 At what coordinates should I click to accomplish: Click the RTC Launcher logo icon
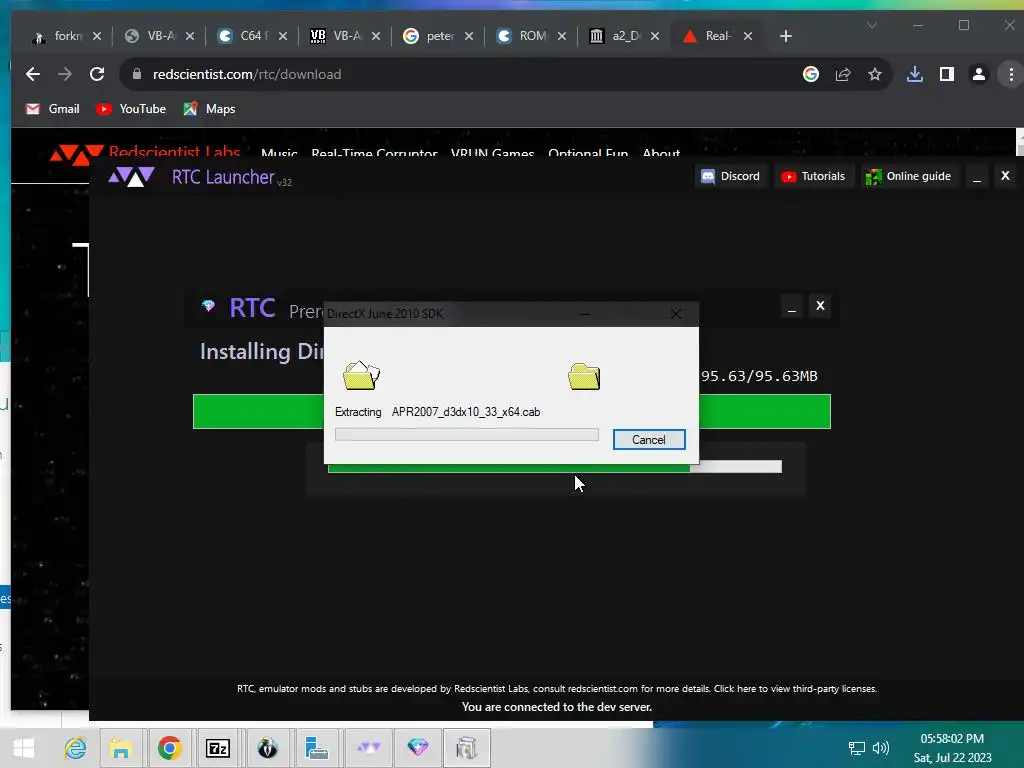tap(131, 176)
